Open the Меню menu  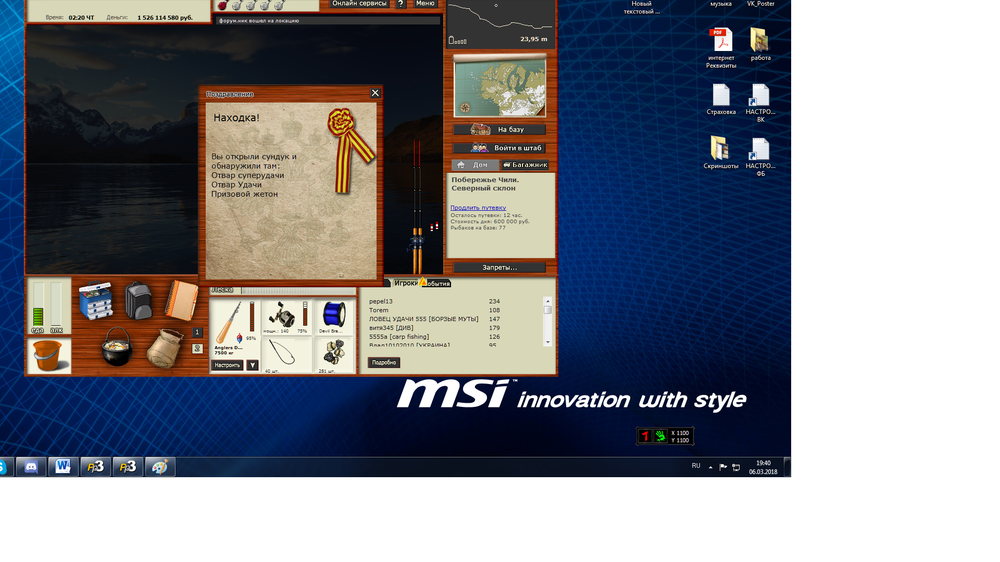coord(425,4)
